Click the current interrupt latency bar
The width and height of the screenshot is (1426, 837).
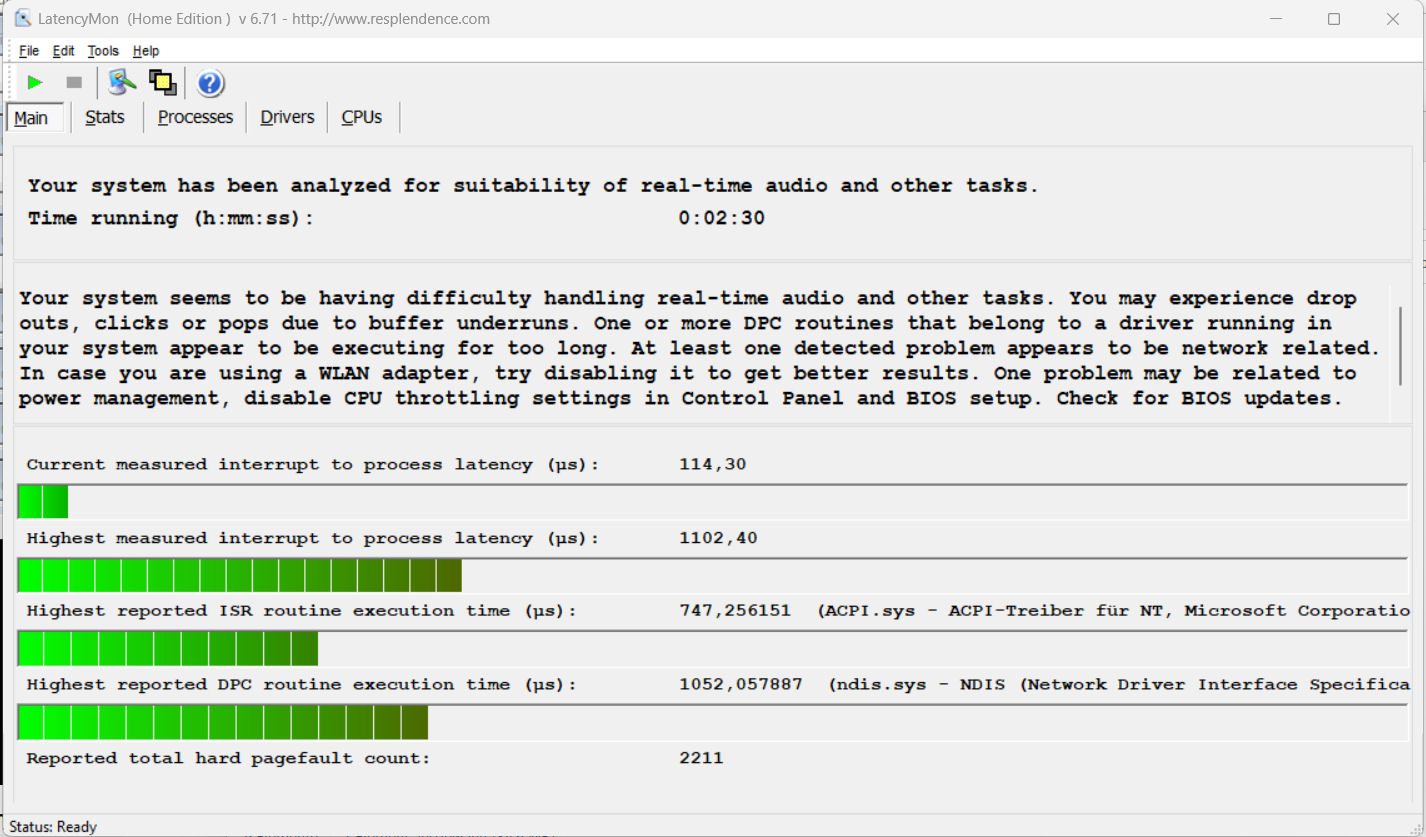(713, 502)
